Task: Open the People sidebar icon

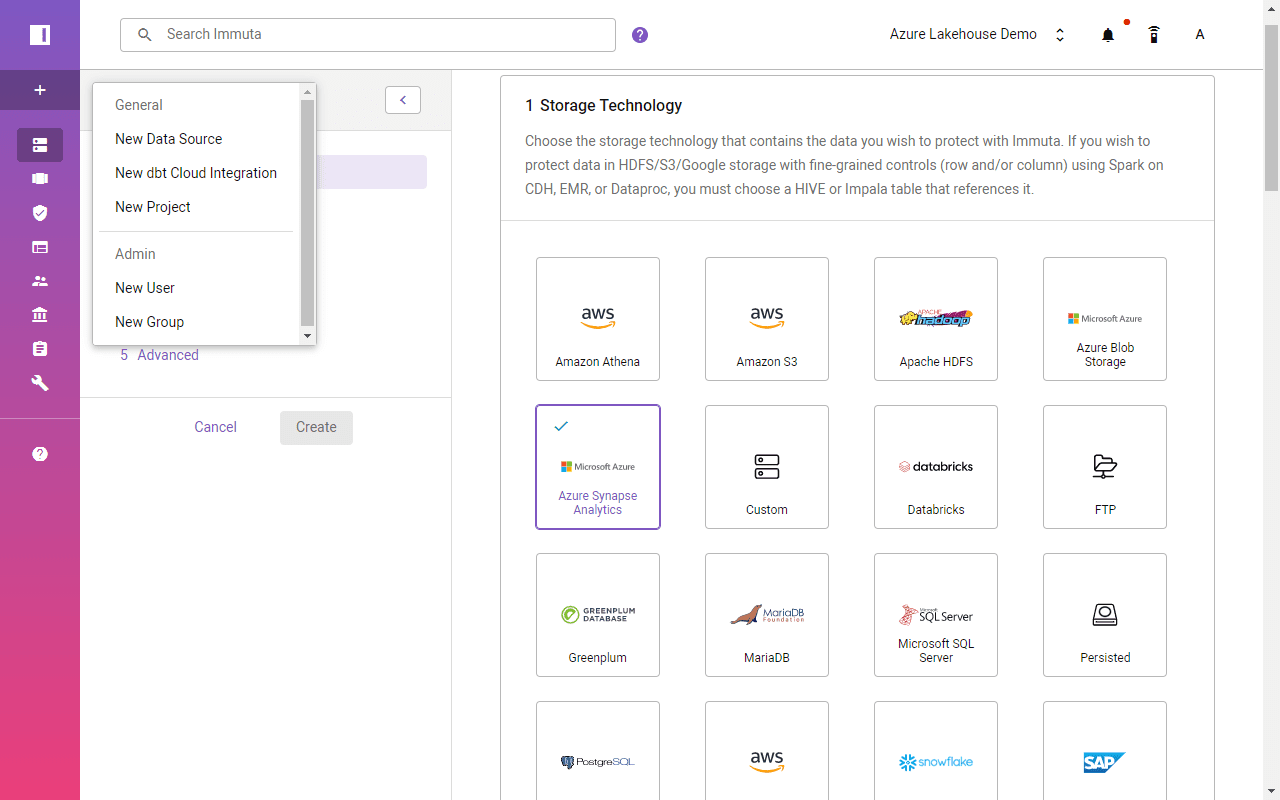Action: (x=40, y=281)
